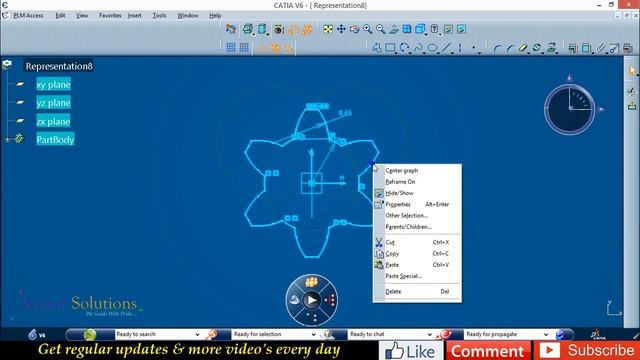Viewport: 640px width, 360px height.
Task: Click the people icon on compass wheel
Action: (311, 282)
